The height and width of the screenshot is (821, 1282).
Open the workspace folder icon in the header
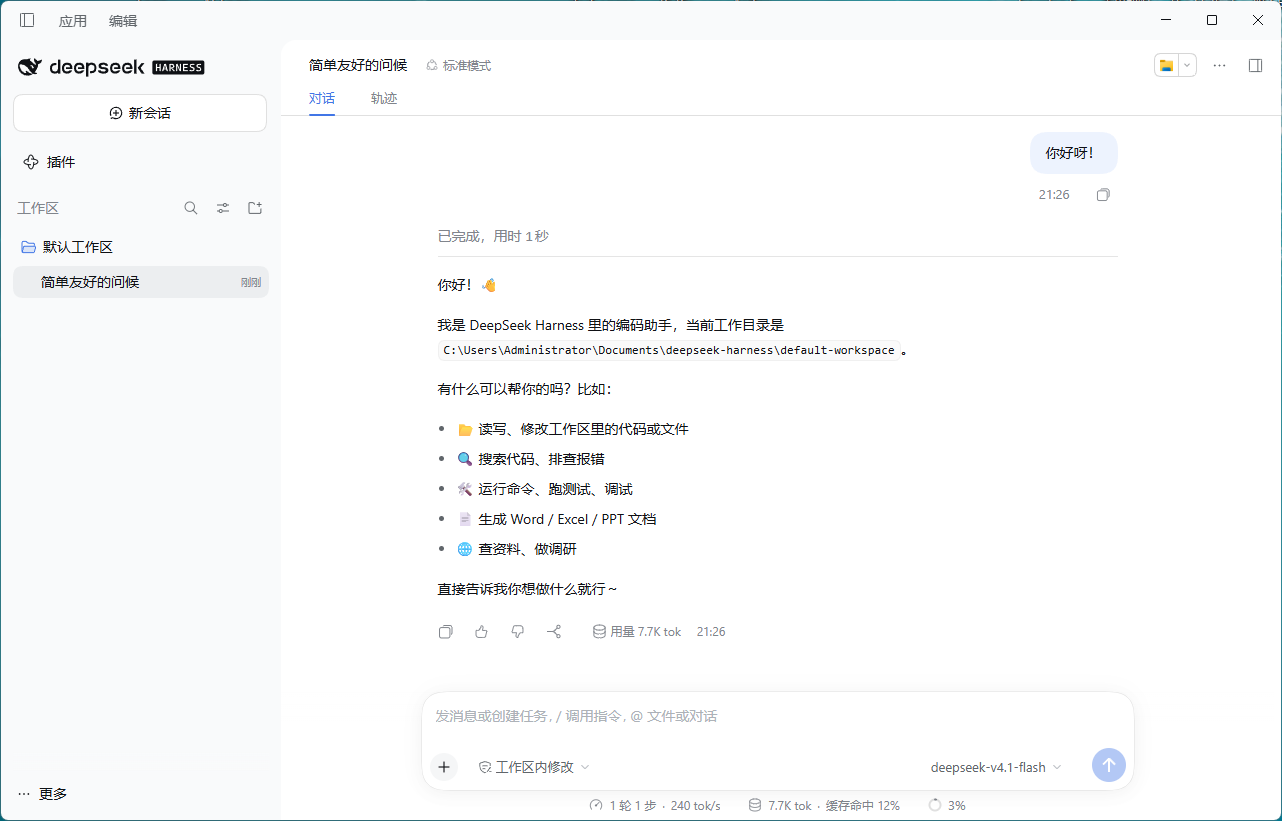[x=1166, y=65]
